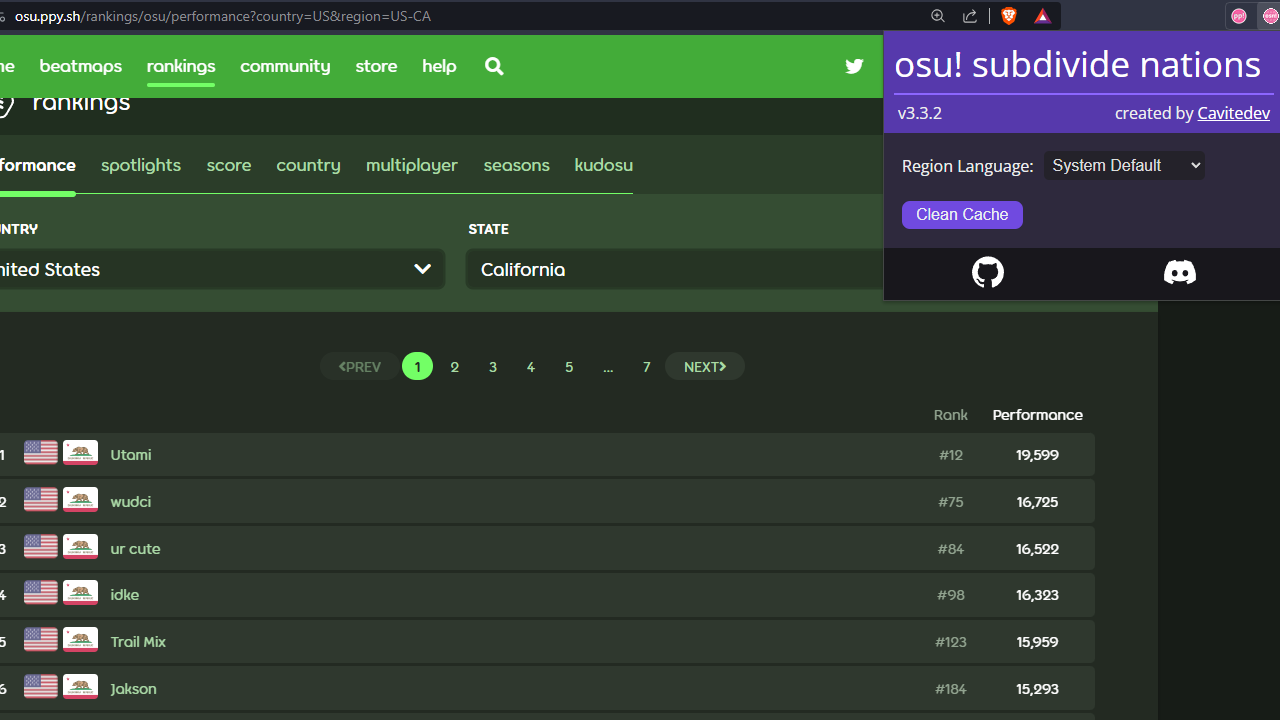
Task: Click the browser address bar URL
Action: pyautogui.click(x=223, y=16)
